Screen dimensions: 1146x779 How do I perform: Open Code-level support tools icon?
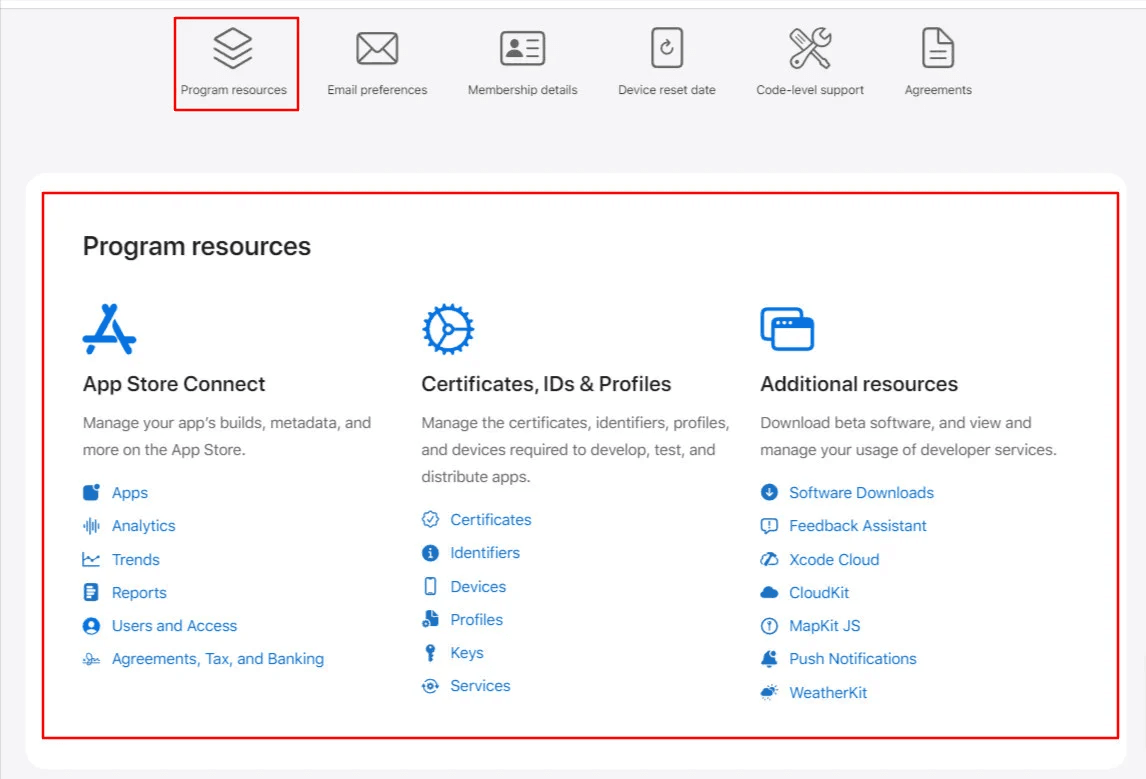coord(810,48)
